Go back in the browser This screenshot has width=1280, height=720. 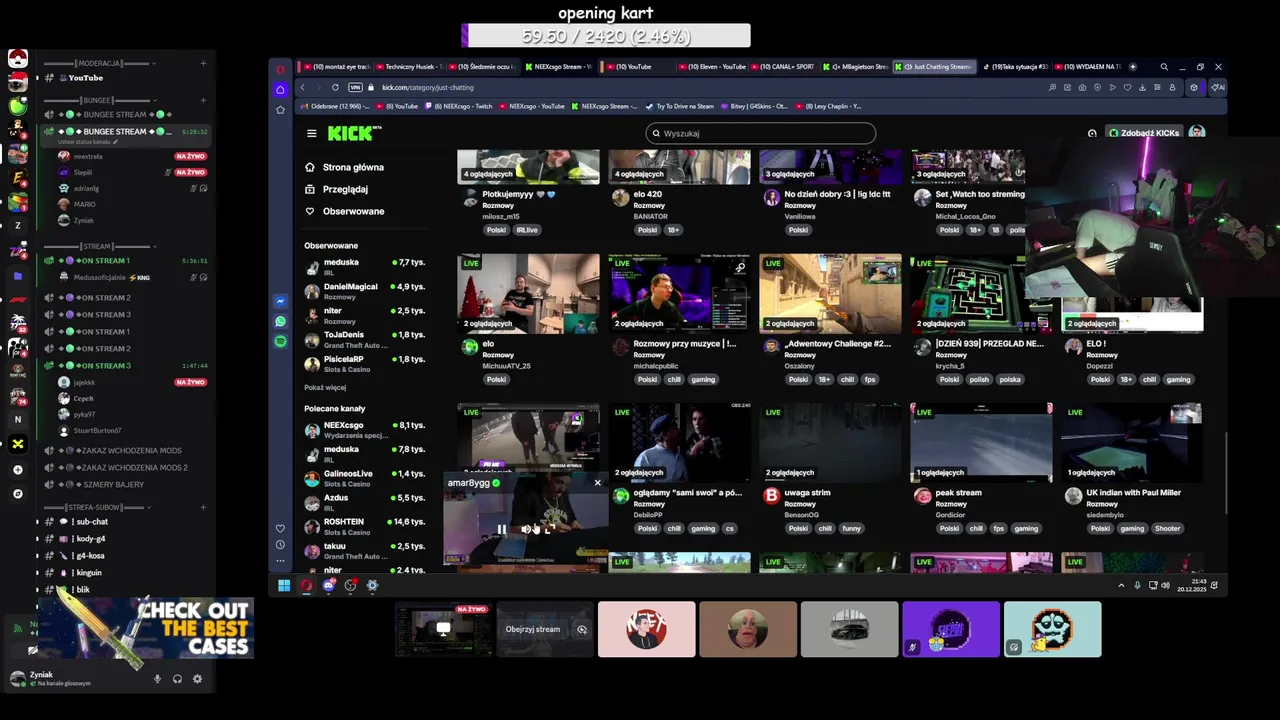pyautogui.click(x=302, y=87)
